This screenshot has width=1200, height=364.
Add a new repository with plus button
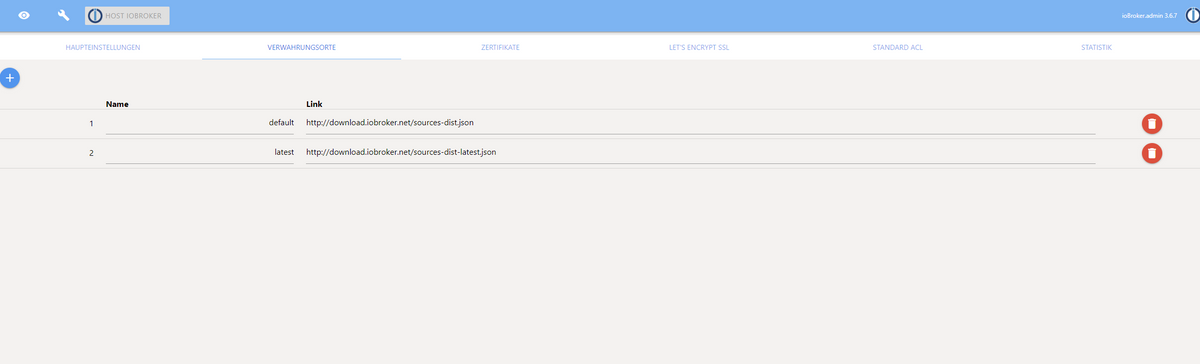[10, 77]
